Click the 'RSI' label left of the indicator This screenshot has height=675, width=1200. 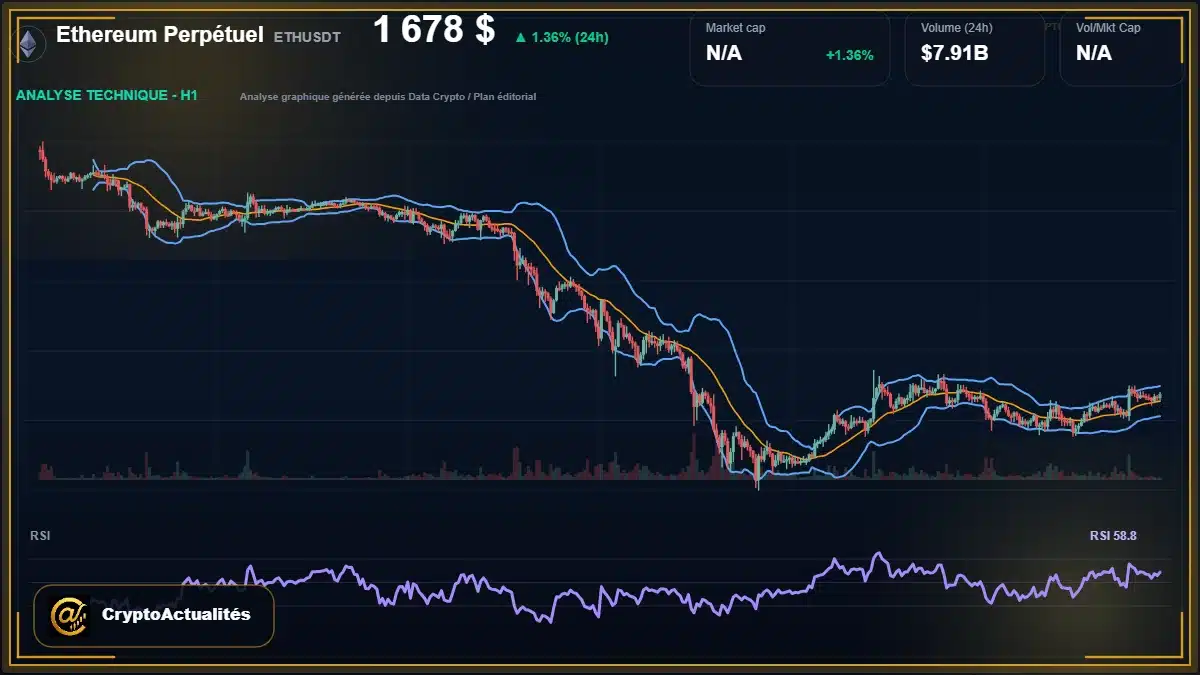coord(41,536)
